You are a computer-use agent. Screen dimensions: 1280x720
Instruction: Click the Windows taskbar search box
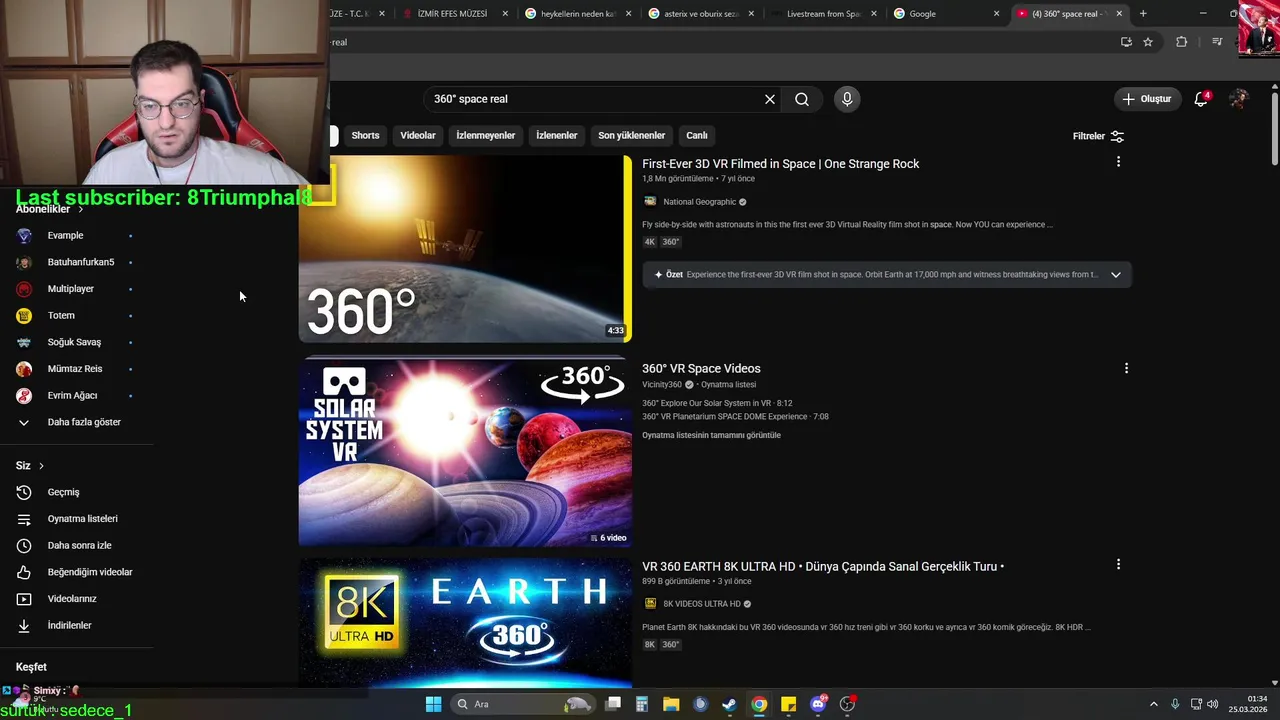pyautogui.click(x=523, y=704)
